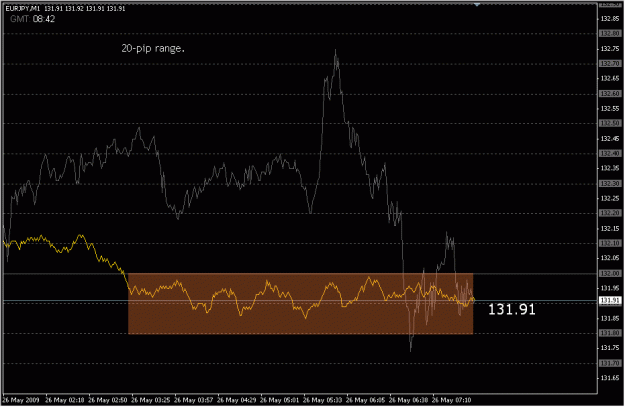Click the '26 May 02:50' time axis label
This screenshot has width=625, height=407.
(108, 400)
